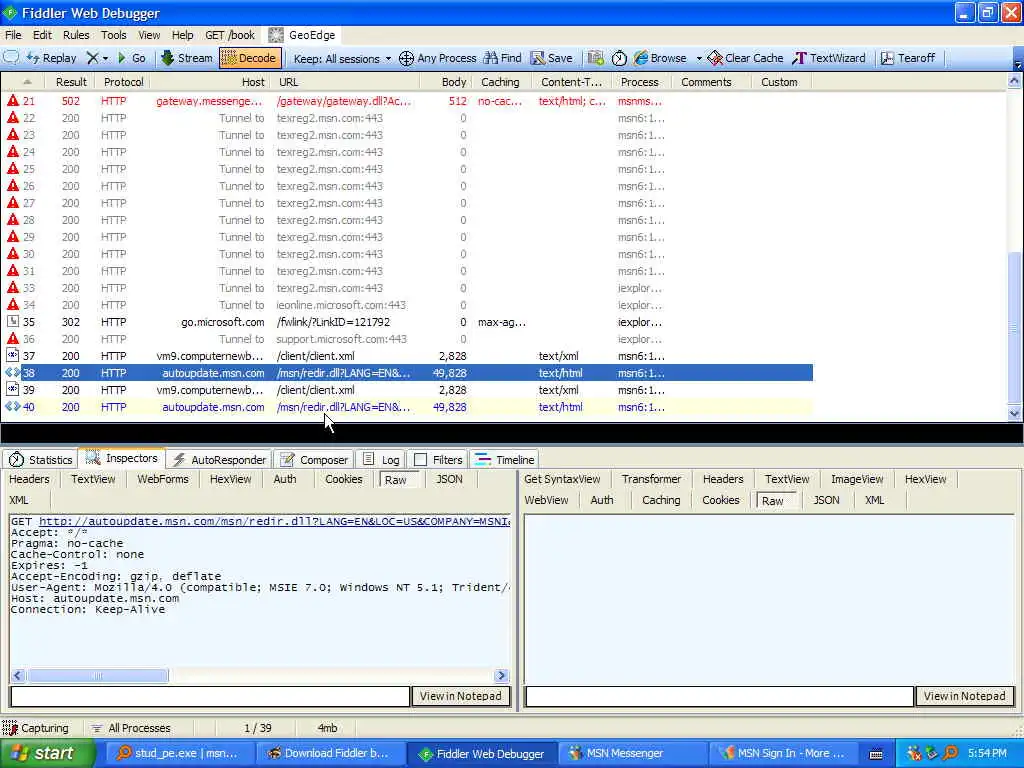
Task: Toggle Capturing status bar indicator
Action: click(x=36, y=728)
